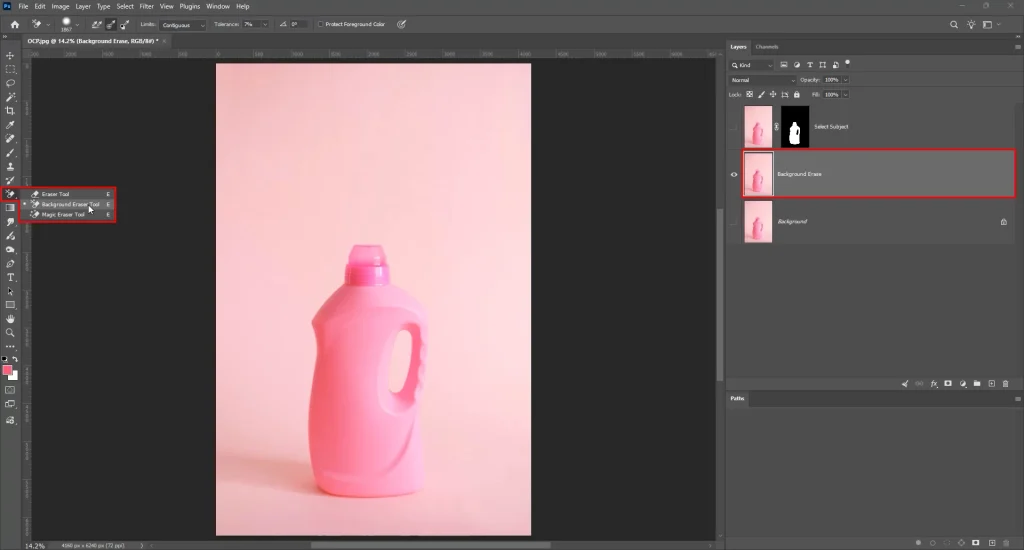Toggle the layer filter on/off switch
1024x550 pixels.
tap(848, 63)
